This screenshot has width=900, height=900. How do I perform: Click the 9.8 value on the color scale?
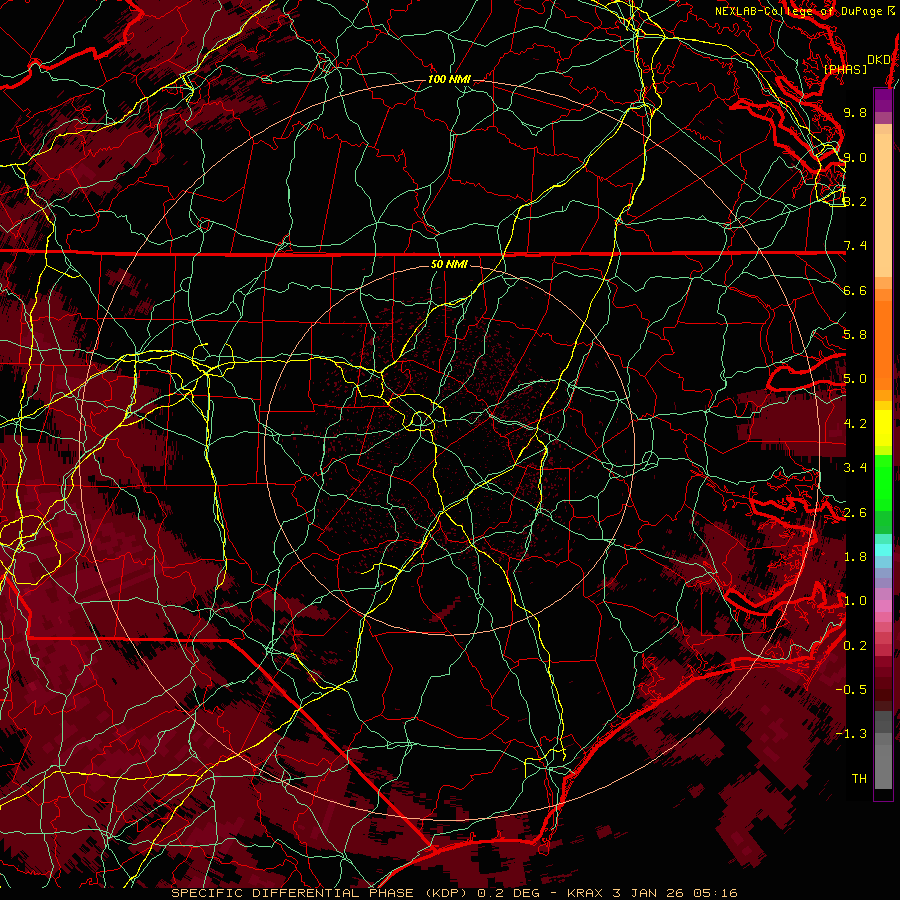click(855, 112)
